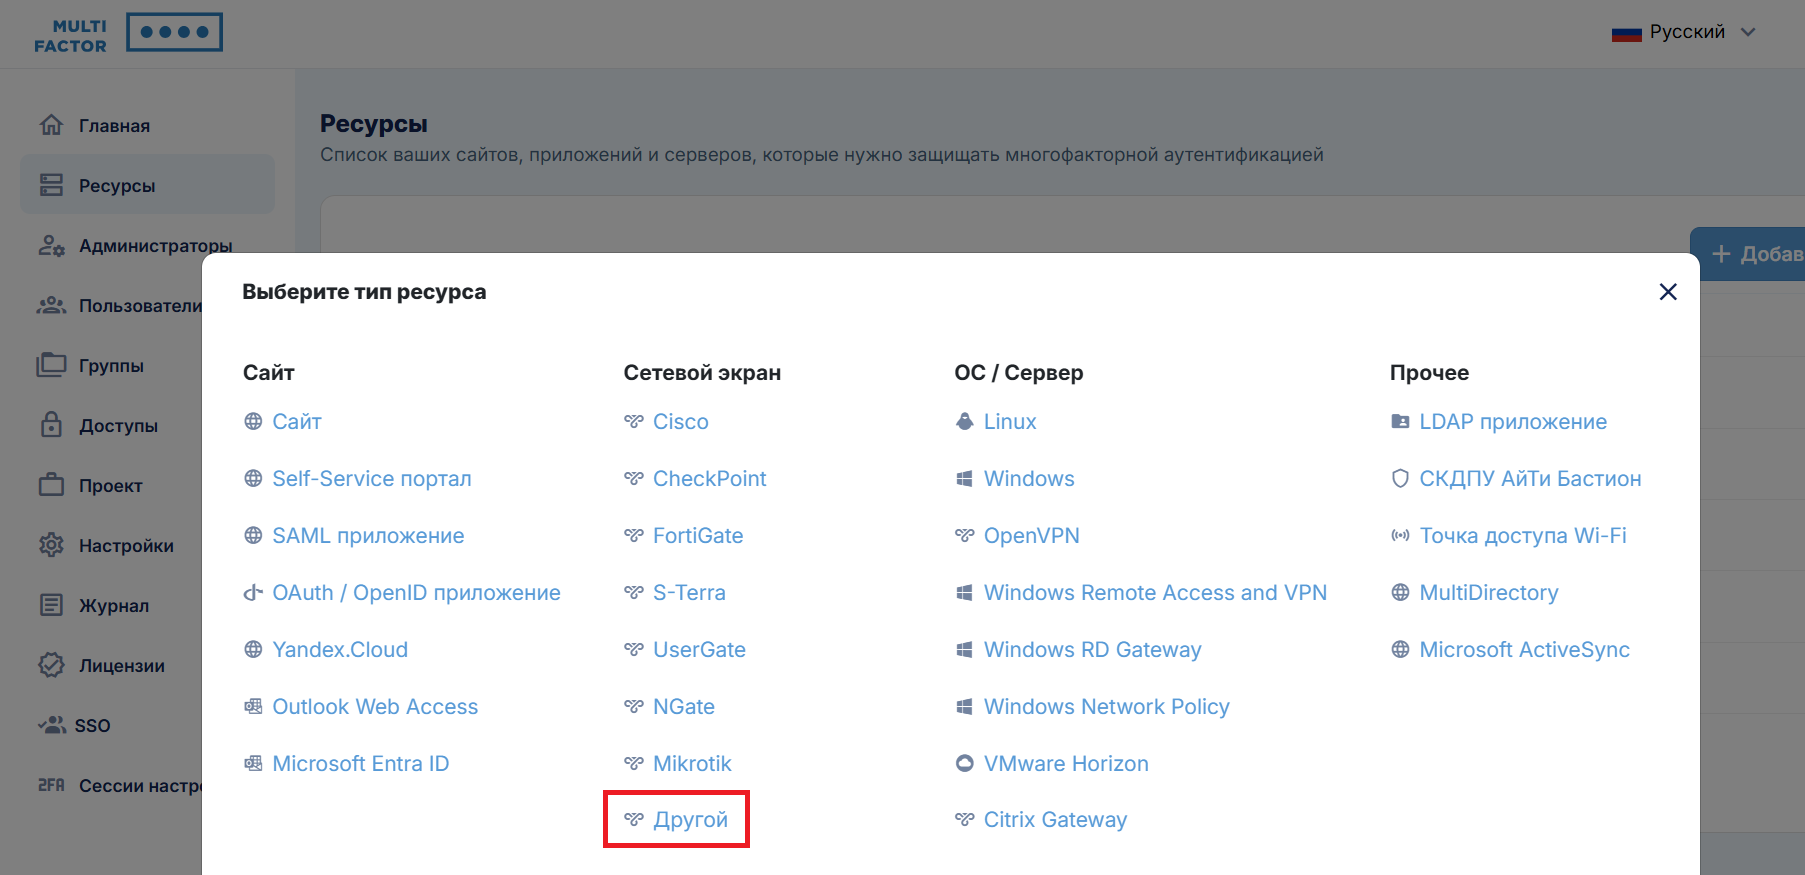Go to Ресурсы section

point(147,185)
